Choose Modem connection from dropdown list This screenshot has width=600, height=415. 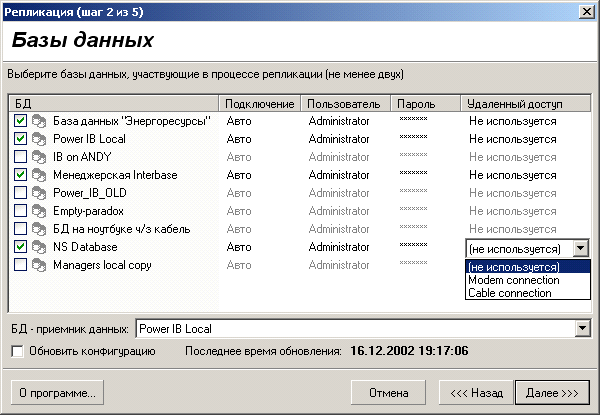pos(528,280)
